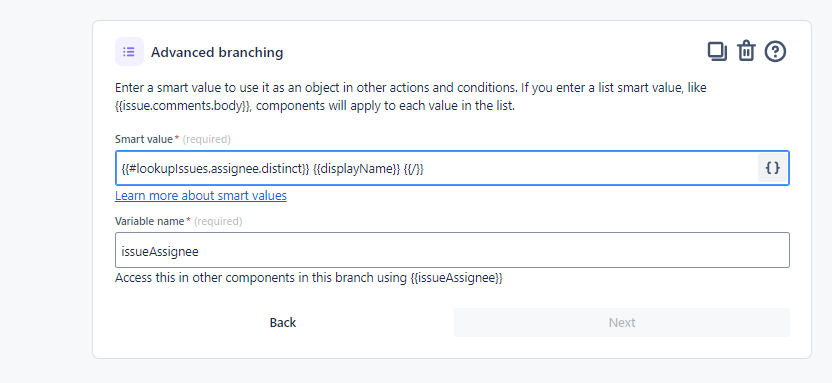Focus the Smart value input field

click(436, 168)
